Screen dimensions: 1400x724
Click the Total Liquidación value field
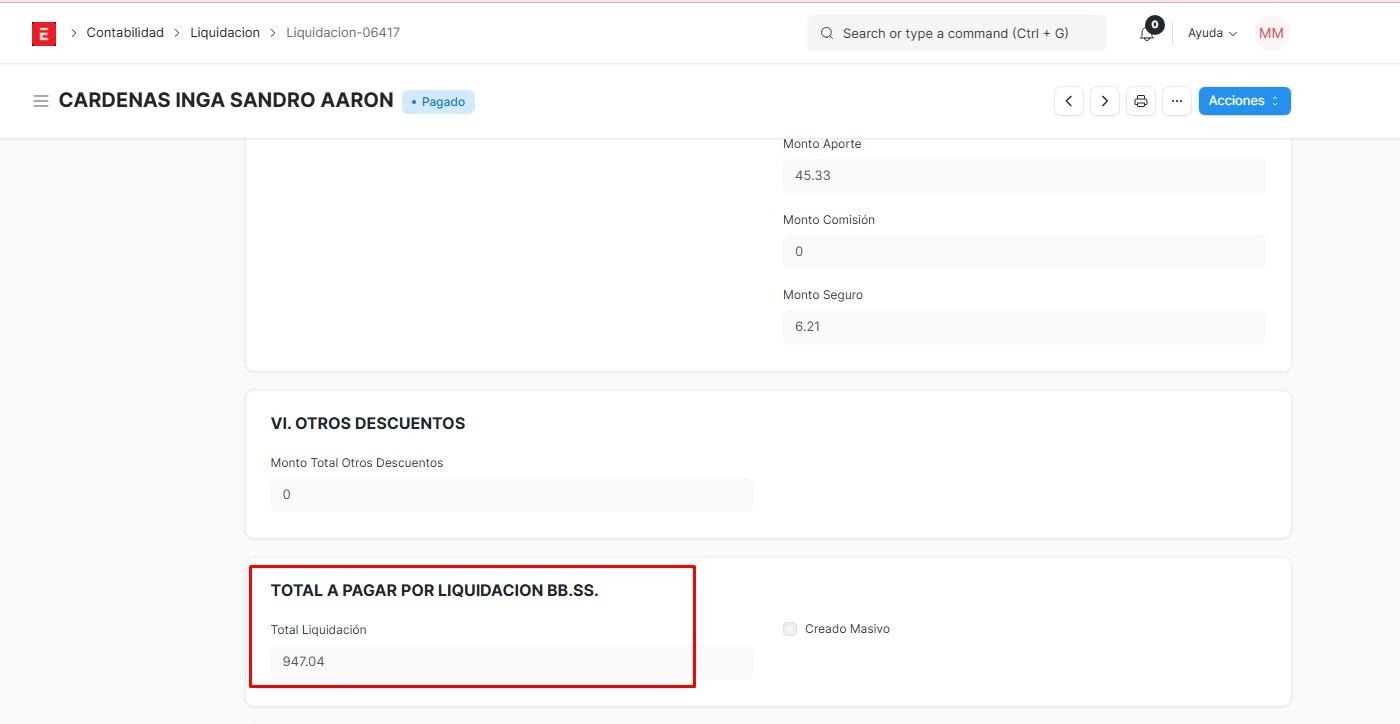coord(511,662)
